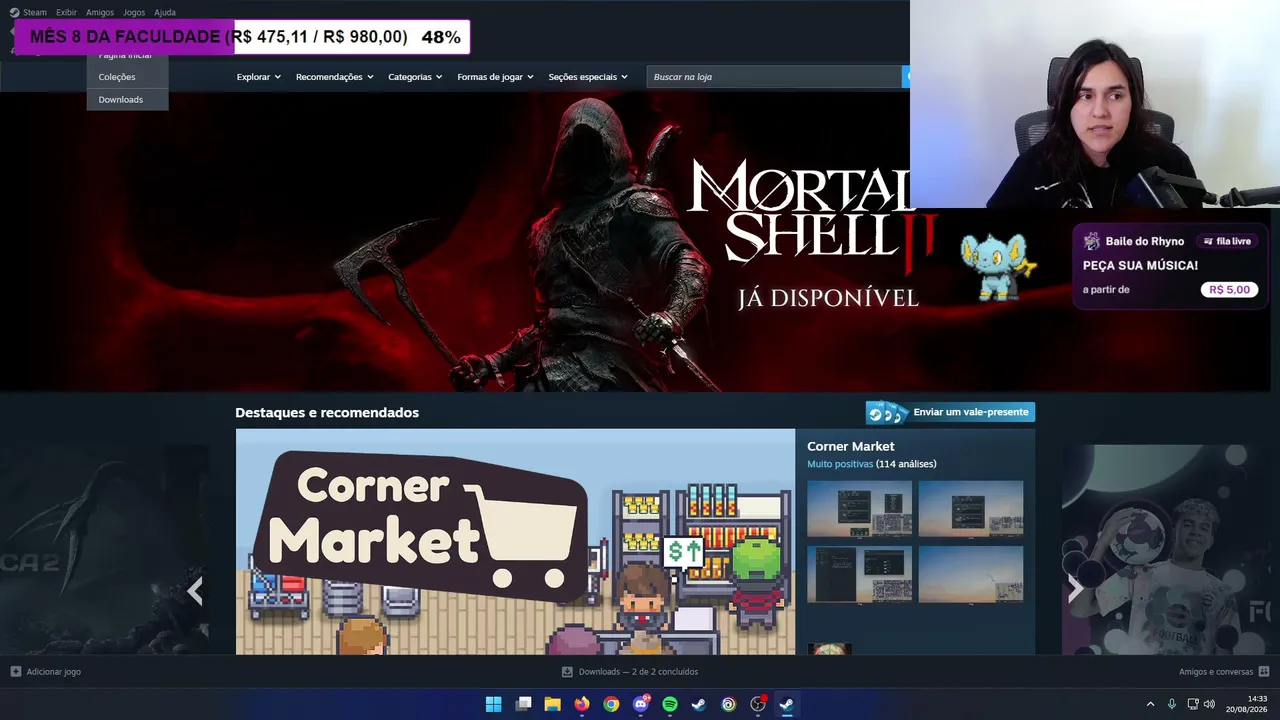Screen dimensions: 1280x720
Task: Click the Steam logo in the menu bar
Action: (14, 12)
